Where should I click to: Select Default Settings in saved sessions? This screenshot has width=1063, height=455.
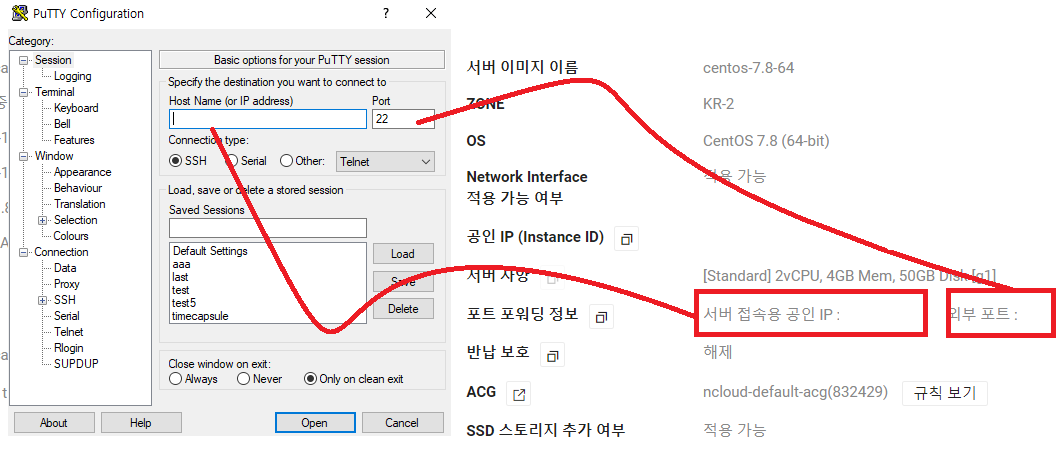coord(210,252)
